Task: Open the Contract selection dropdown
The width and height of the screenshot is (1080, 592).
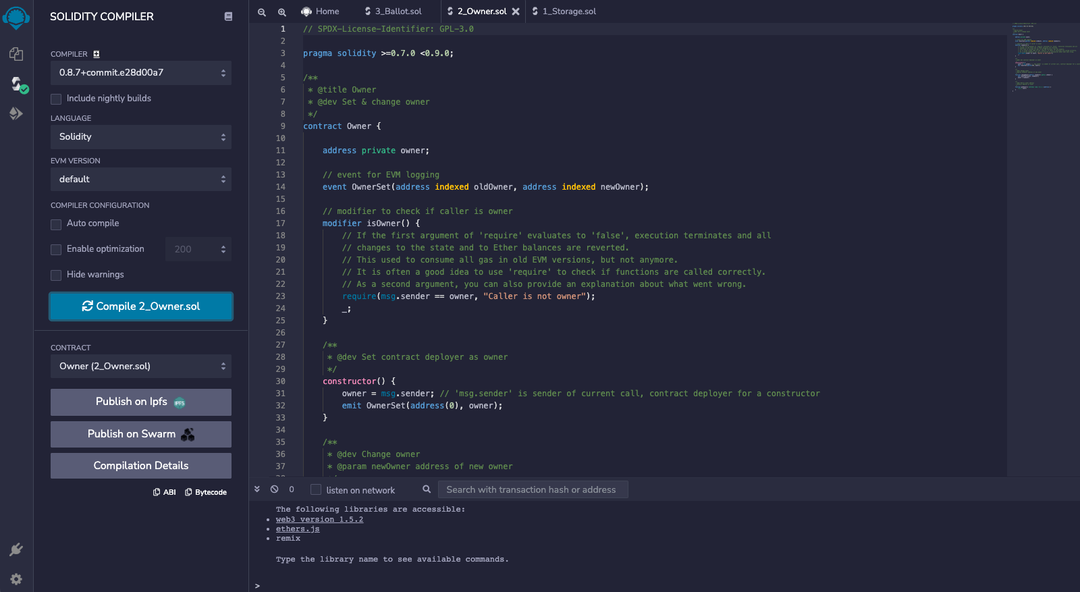Action: (x=141, y=366)
